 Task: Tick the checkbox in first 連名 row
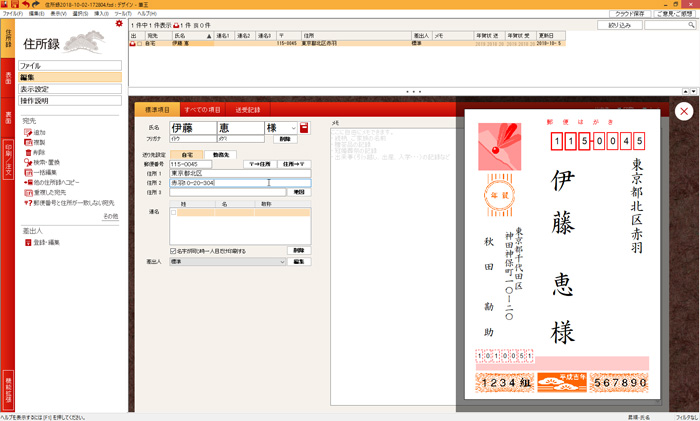pos(174,212)
